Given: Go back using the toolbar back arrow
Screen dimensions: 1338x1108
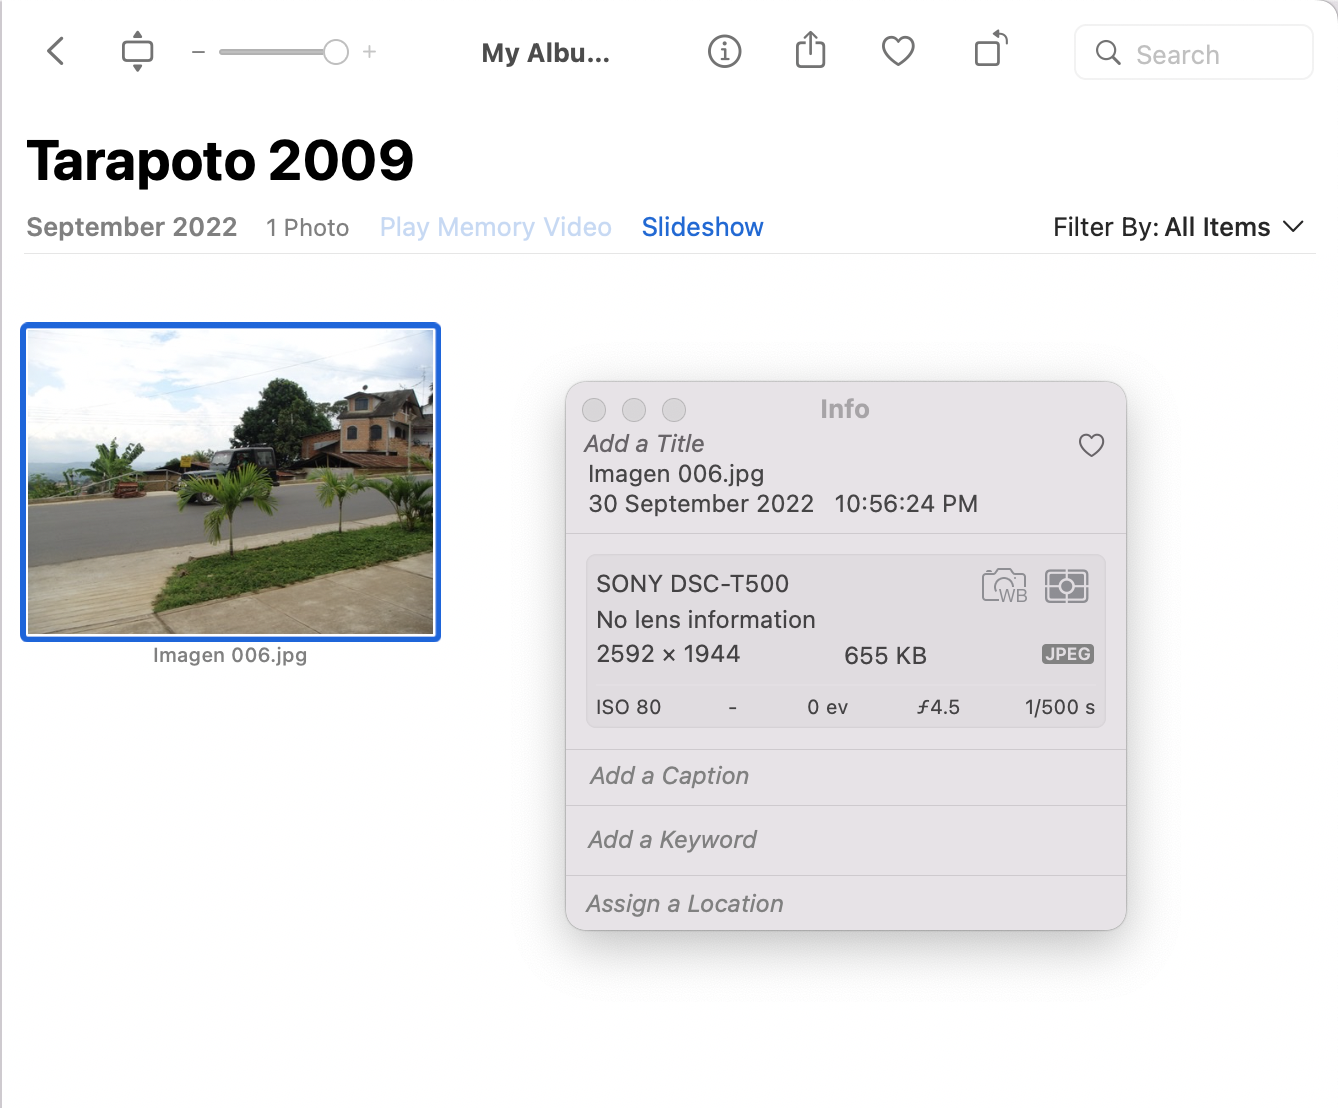Looking at the screenshot, I should [x=56, y=51].
